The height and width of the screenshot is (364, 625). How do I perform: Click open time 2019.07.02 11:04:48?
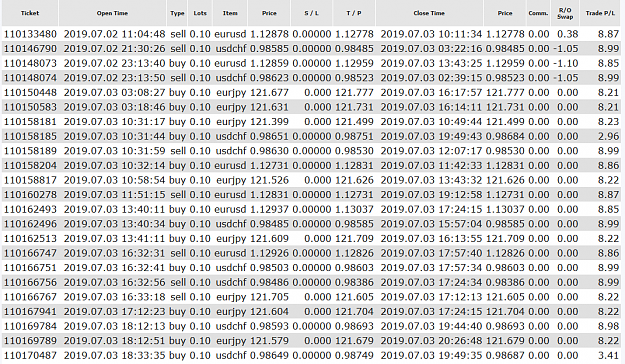114,34
